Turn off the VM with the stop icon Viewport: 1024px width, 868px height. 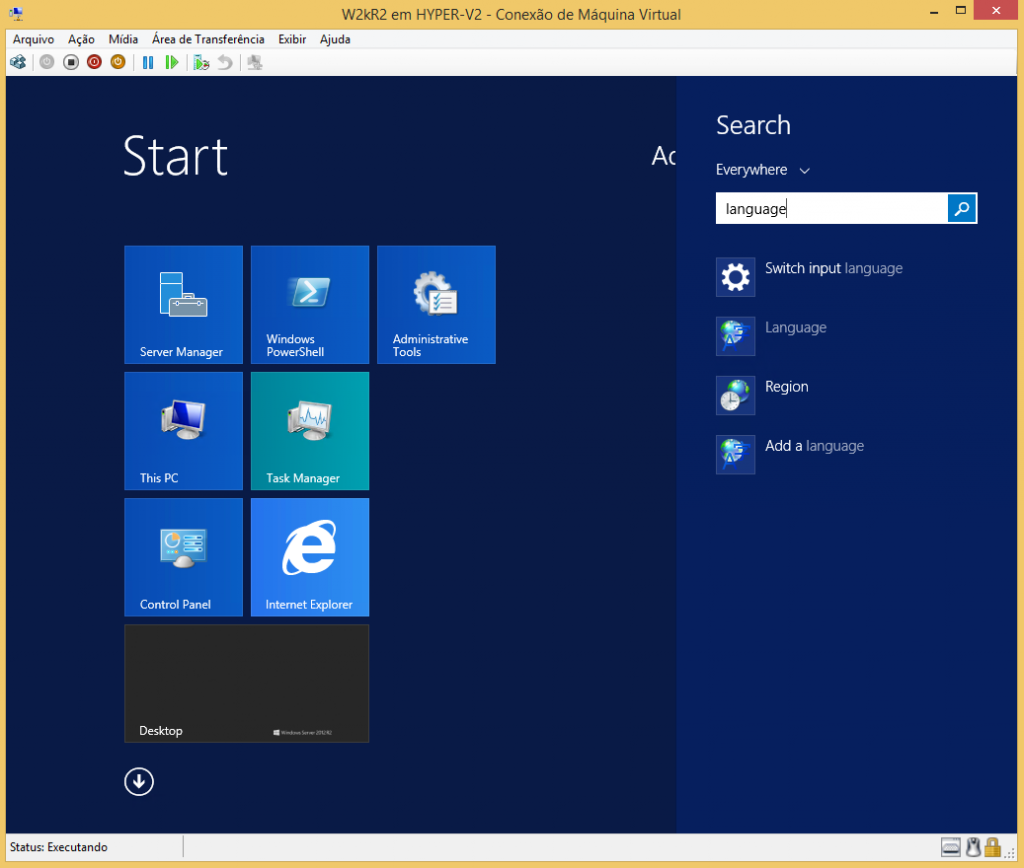click(71, 63)
